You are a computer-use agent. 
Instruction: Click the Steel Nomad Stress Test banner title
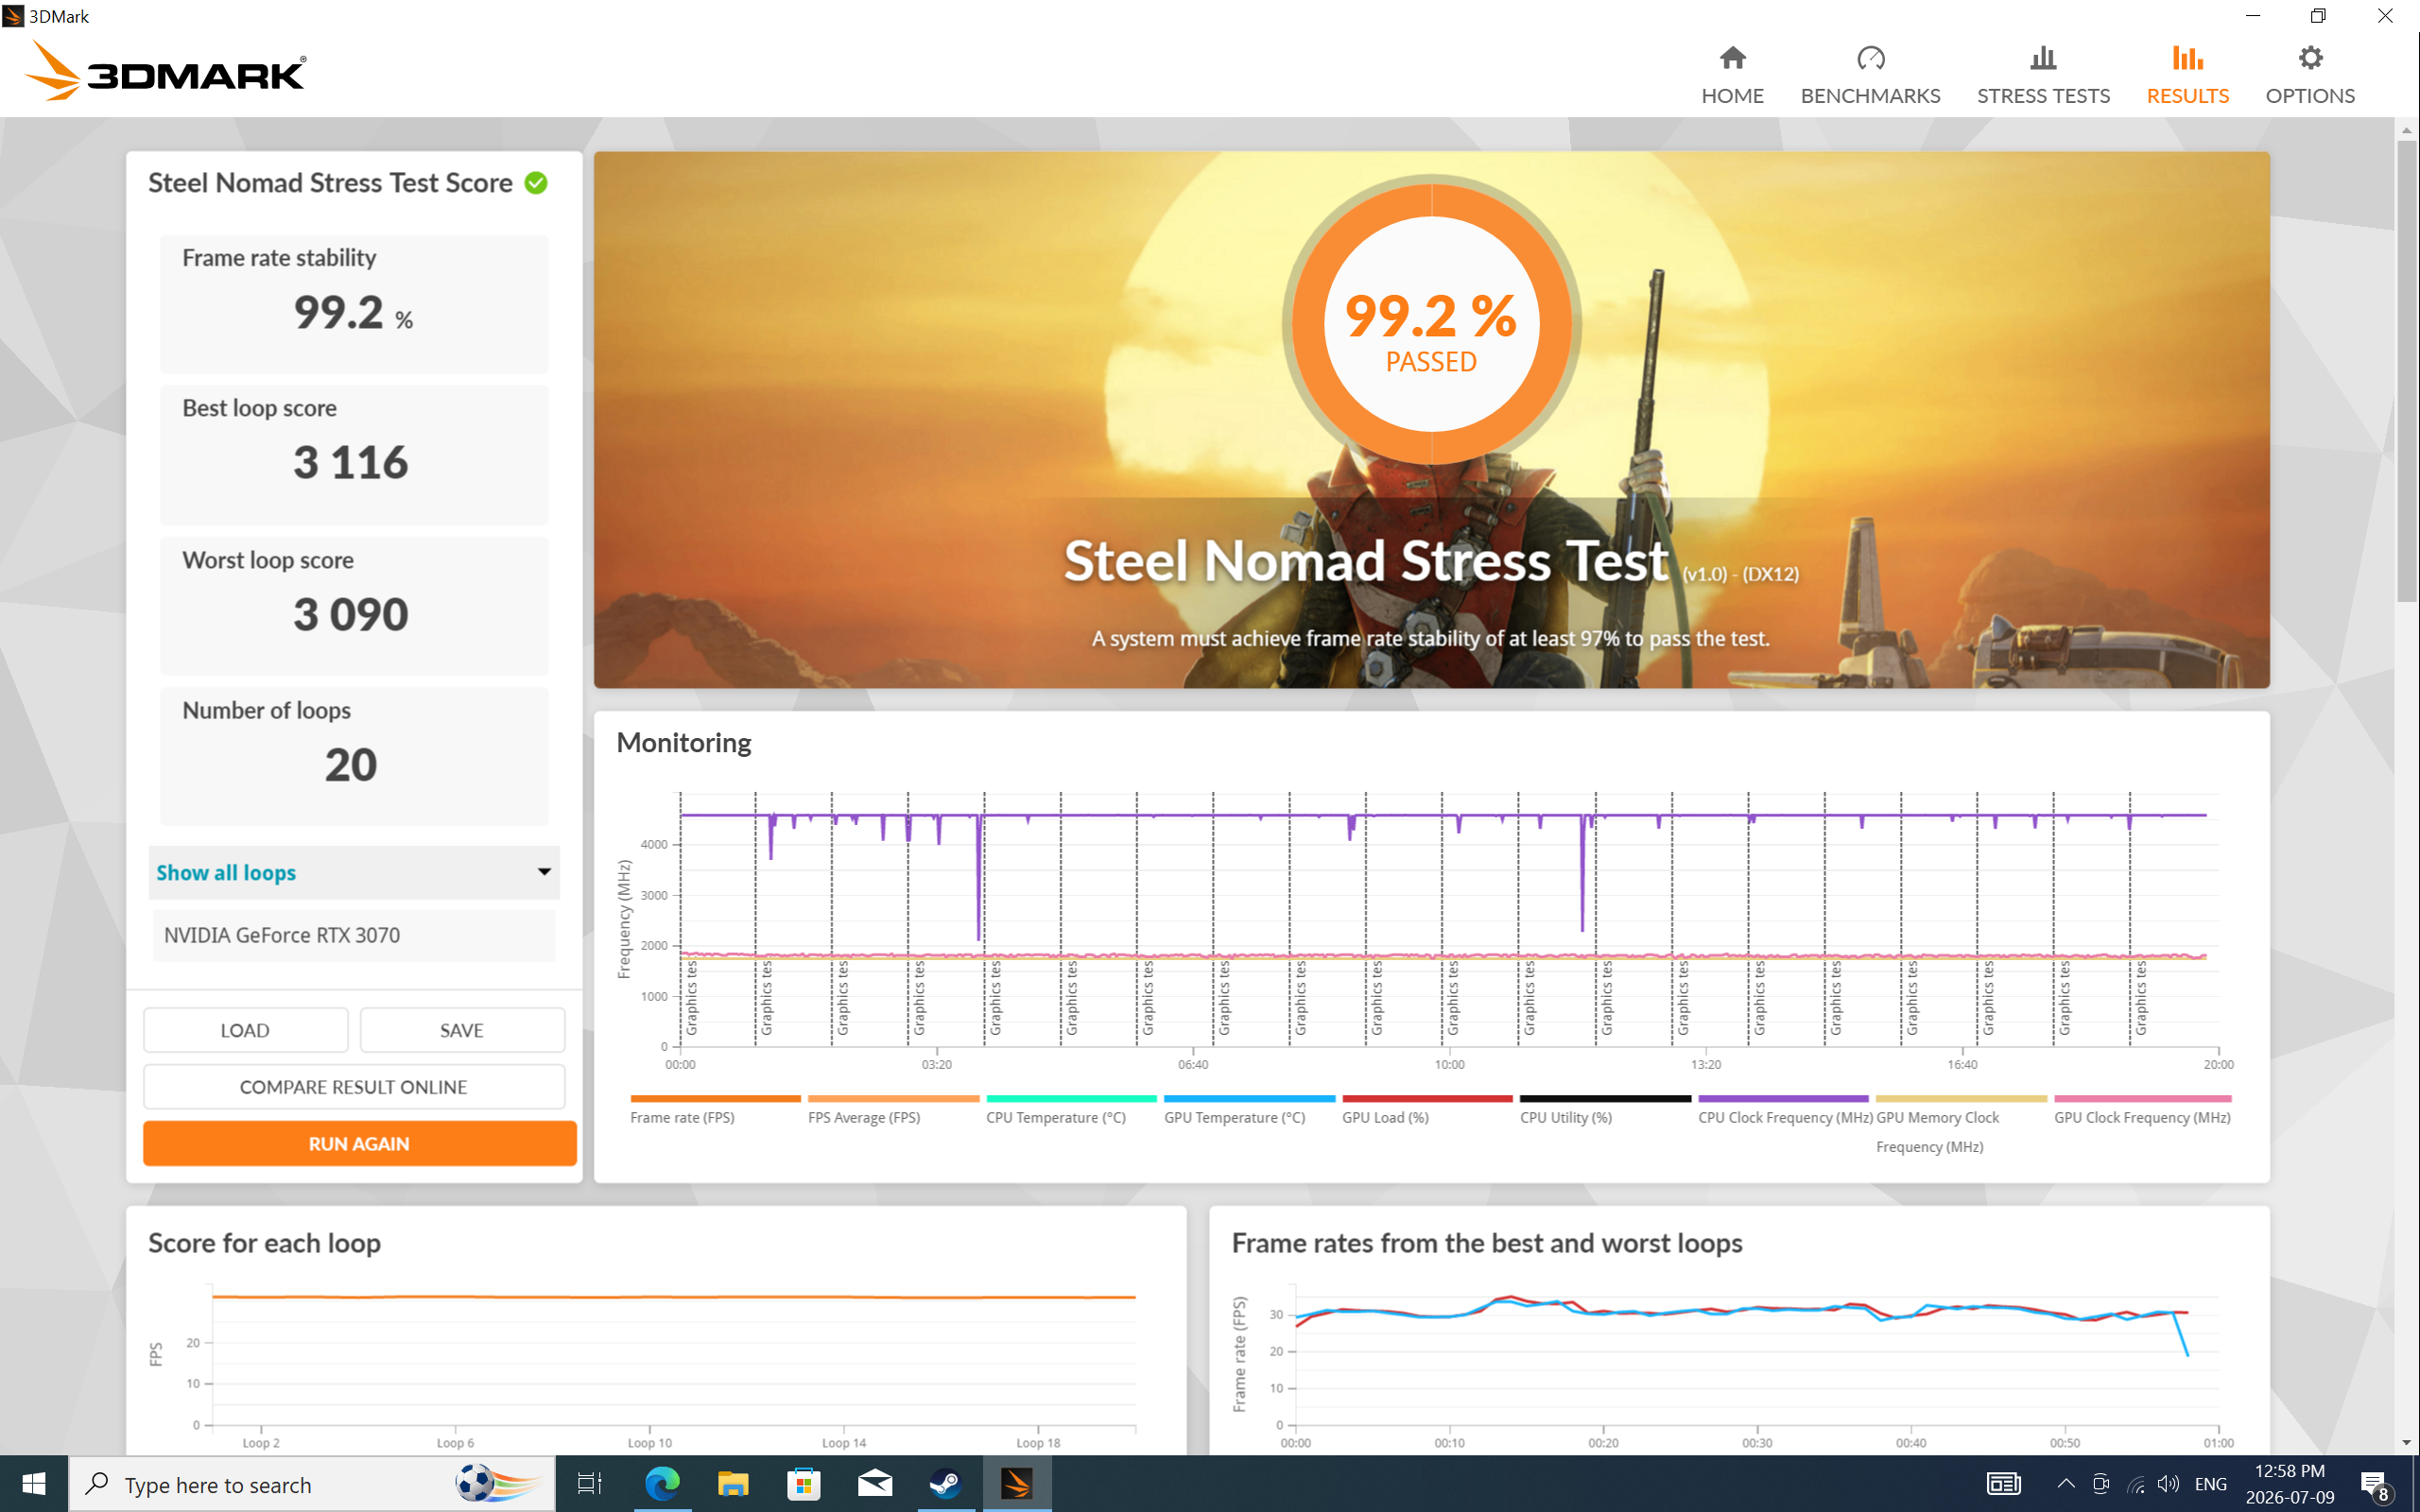1366,561
